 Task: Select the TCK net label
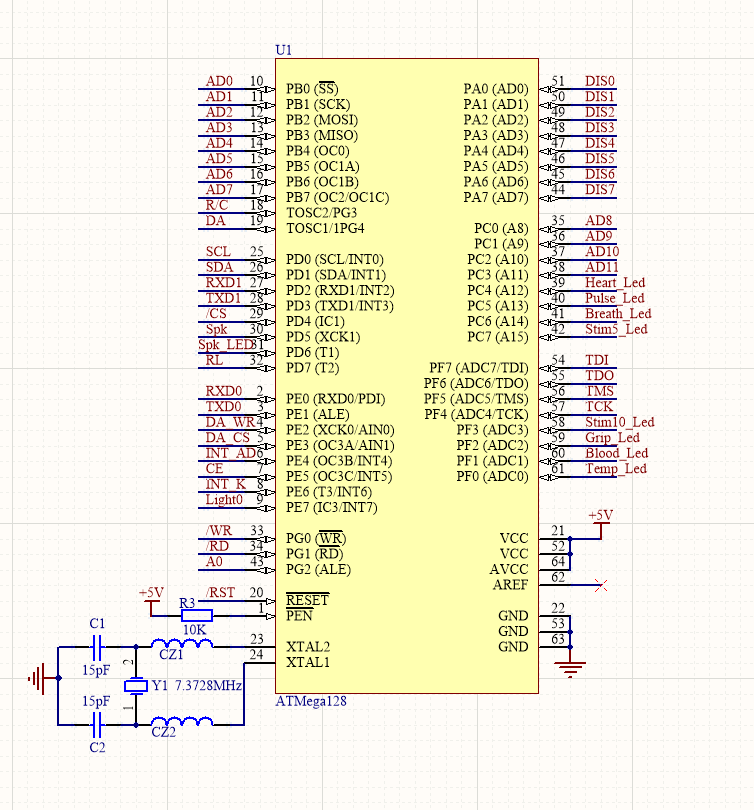pos(599,407)
